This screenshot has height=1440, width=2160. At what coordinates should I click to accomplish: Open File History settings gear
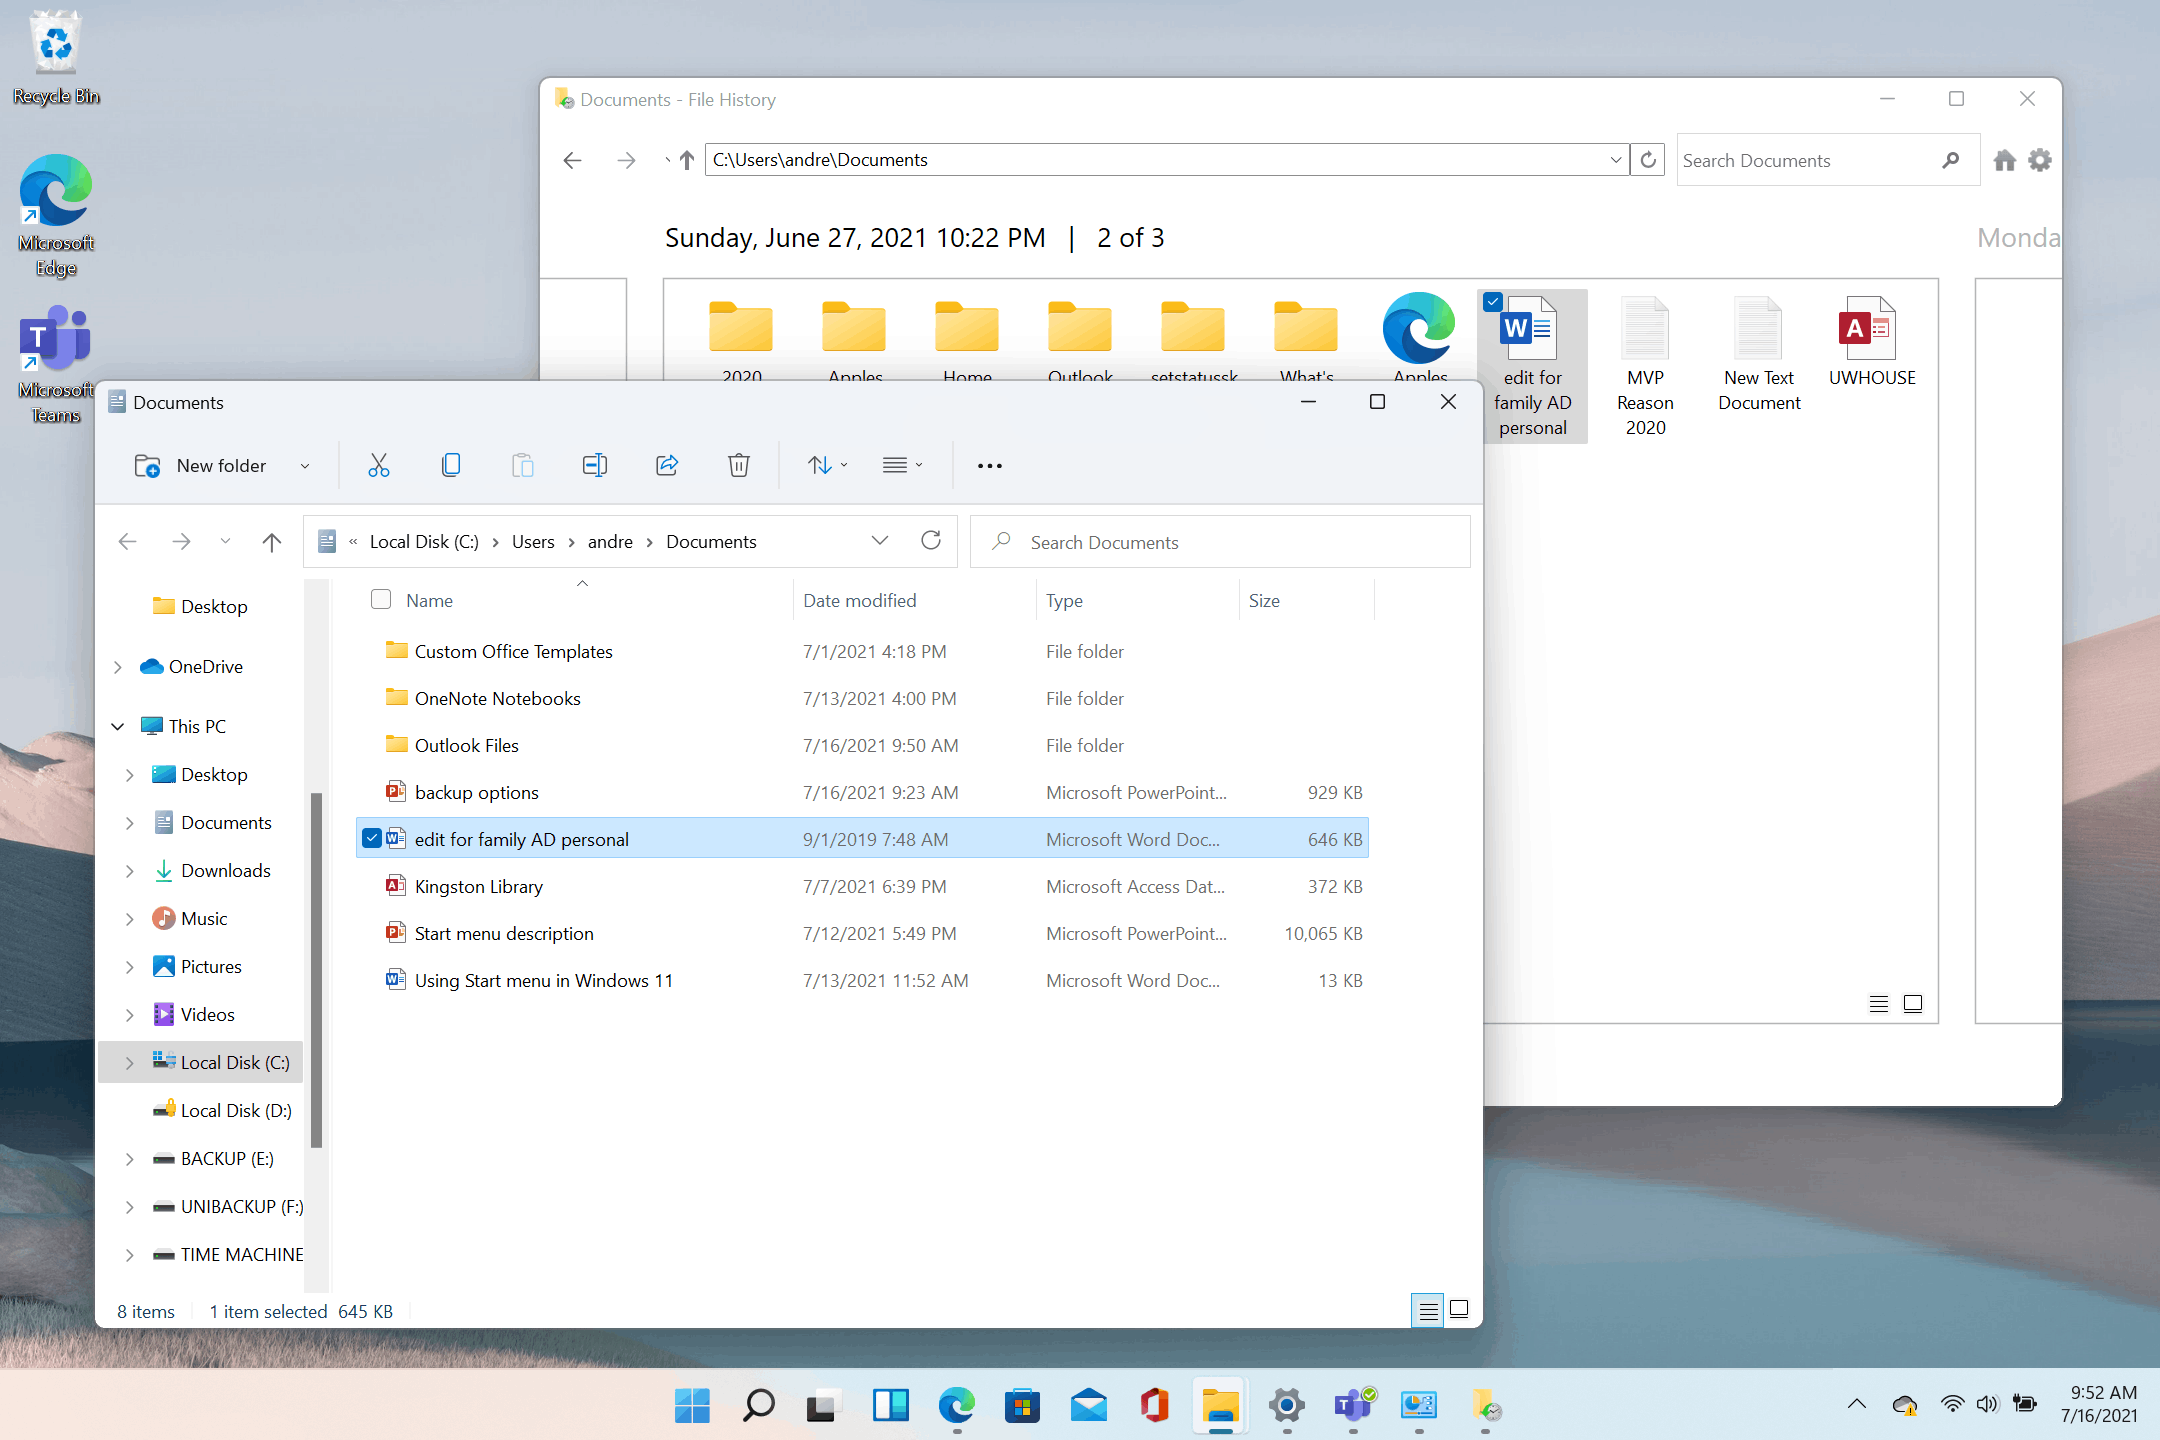click(2040, 160)
